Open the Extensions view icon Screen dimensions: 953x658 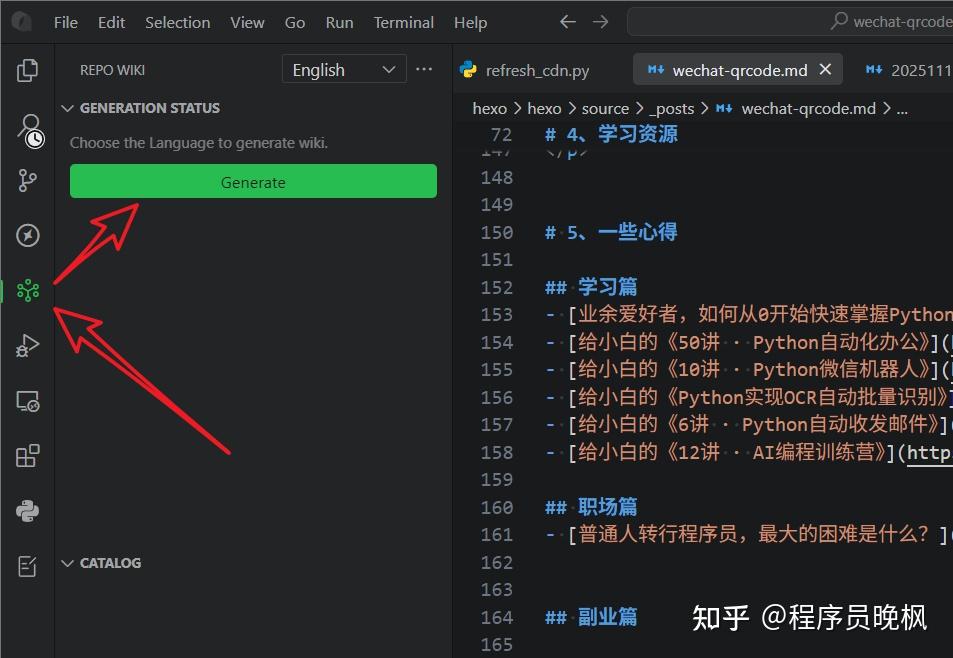pyautogui.click(x=27, y=455)
